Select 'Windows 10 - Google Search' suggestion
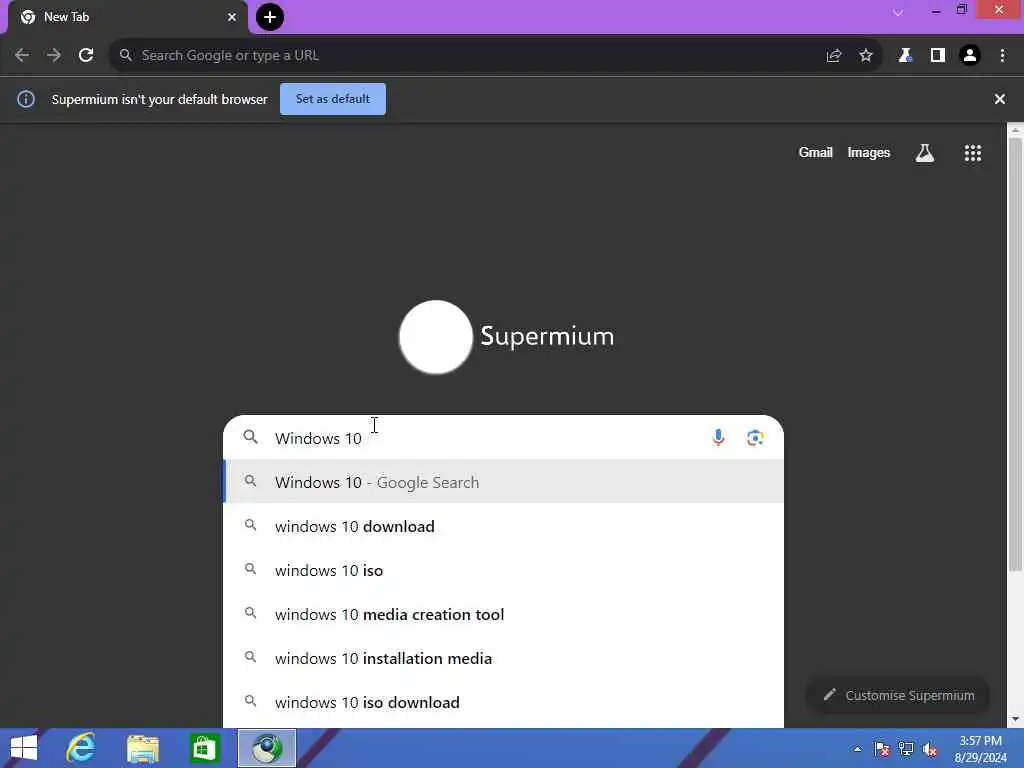 pos(504,482)
